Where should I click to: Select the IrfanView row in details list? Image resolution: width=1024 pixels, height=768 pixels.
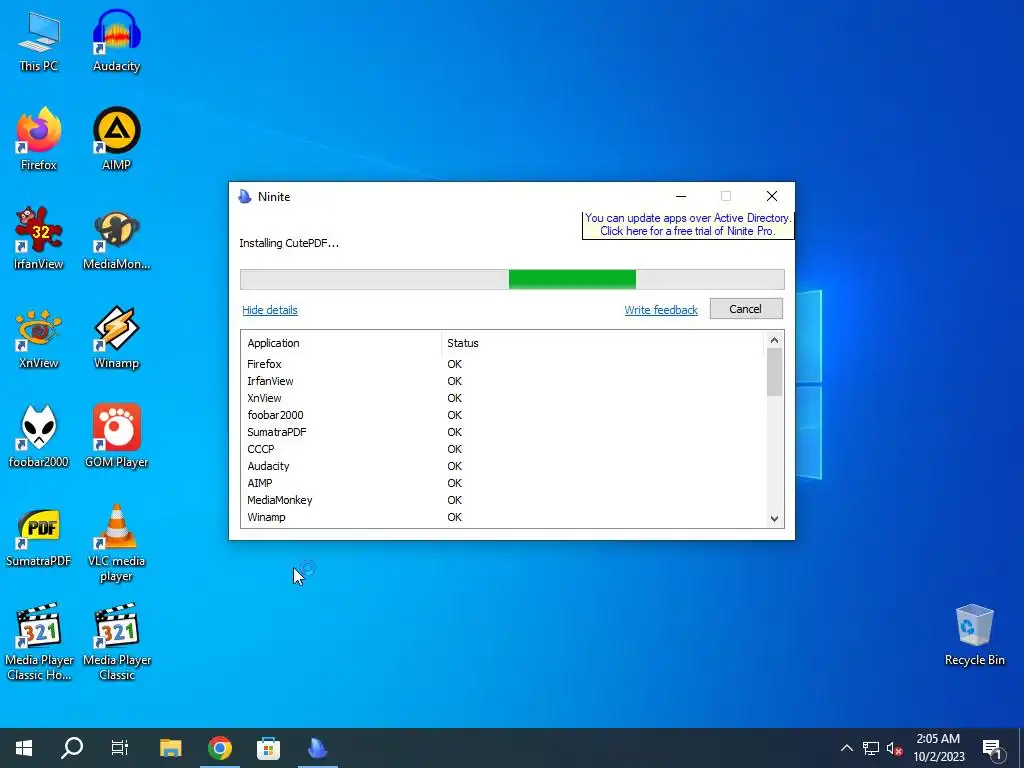(503, 381)
